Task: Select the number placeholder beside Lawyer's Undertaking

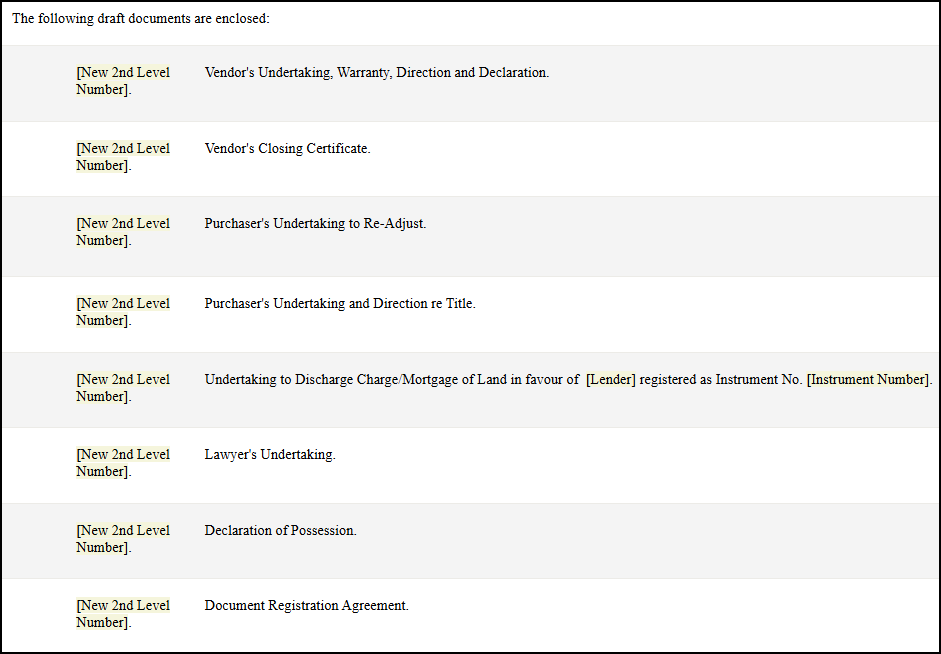Action: pos(123,463)
